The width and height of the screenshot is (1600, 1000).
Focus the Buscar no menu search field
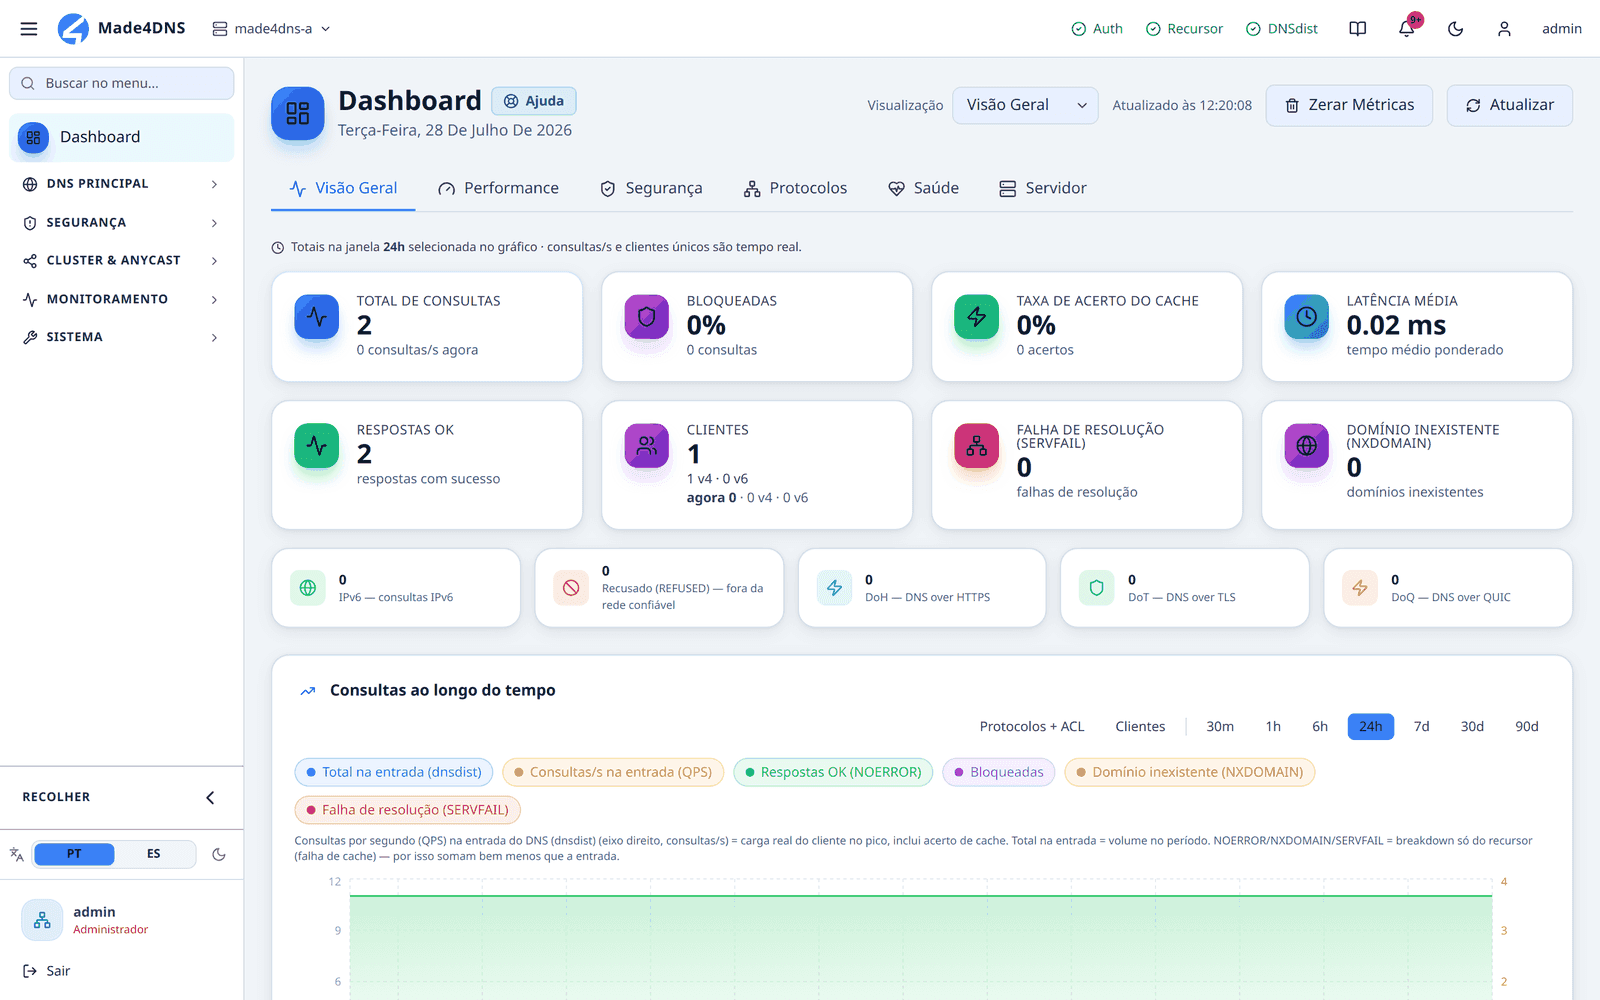tap(121, 83)
